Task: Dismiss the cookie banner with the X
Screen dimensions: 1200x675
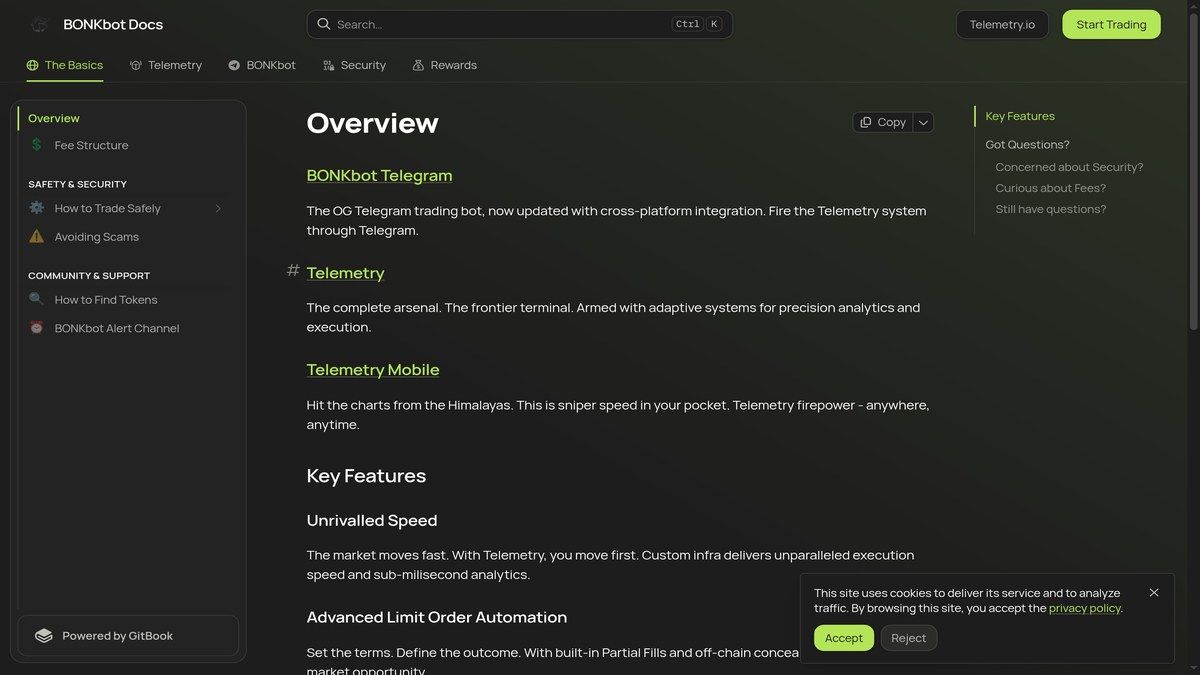Action: point(1153,591)
